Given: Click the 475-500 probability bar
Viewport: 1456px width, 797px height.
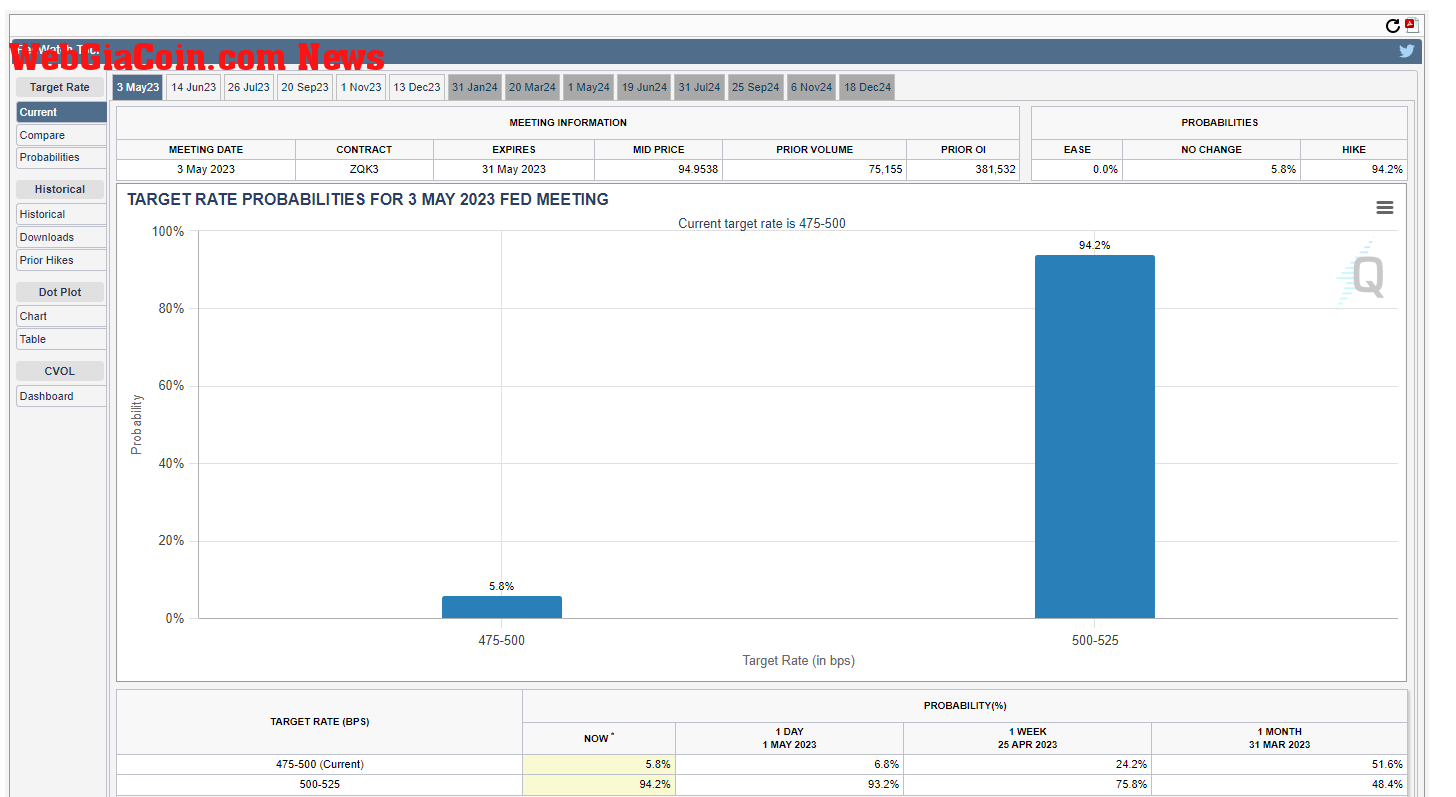Looking at the screenshot, I should tap(502, 607).
